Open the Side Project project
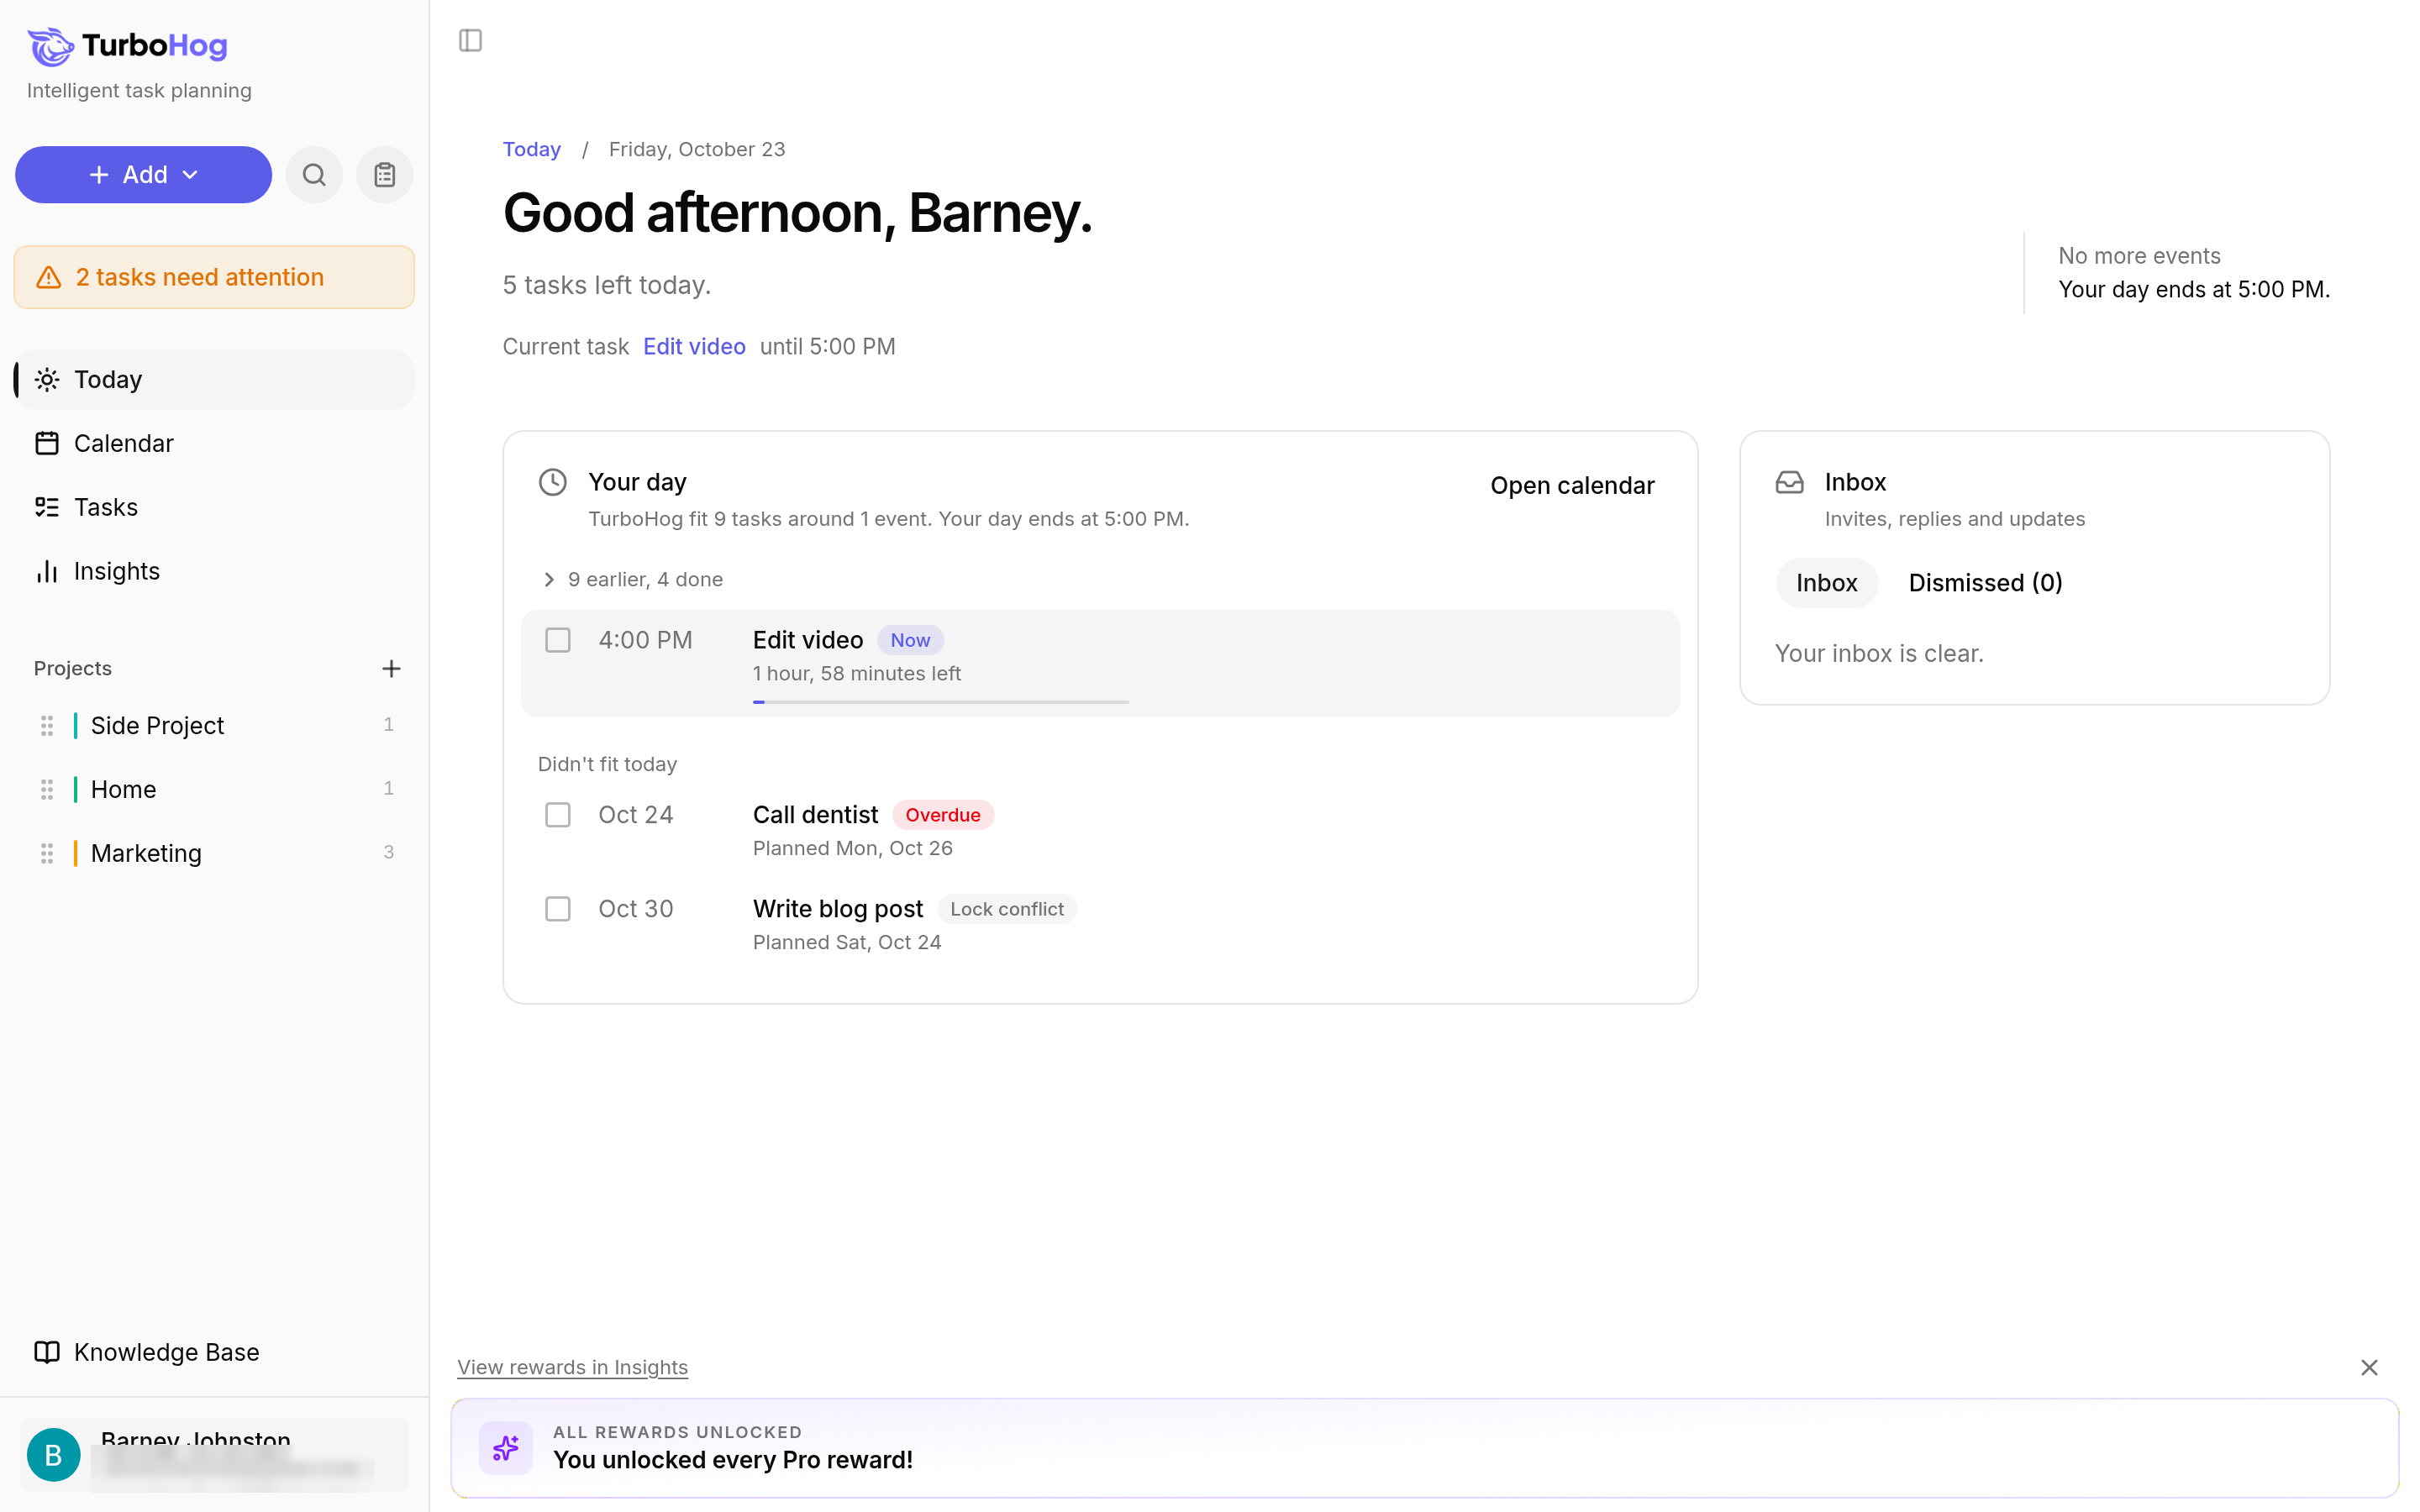This screenshot has height=1512, width=2420. 214,725
